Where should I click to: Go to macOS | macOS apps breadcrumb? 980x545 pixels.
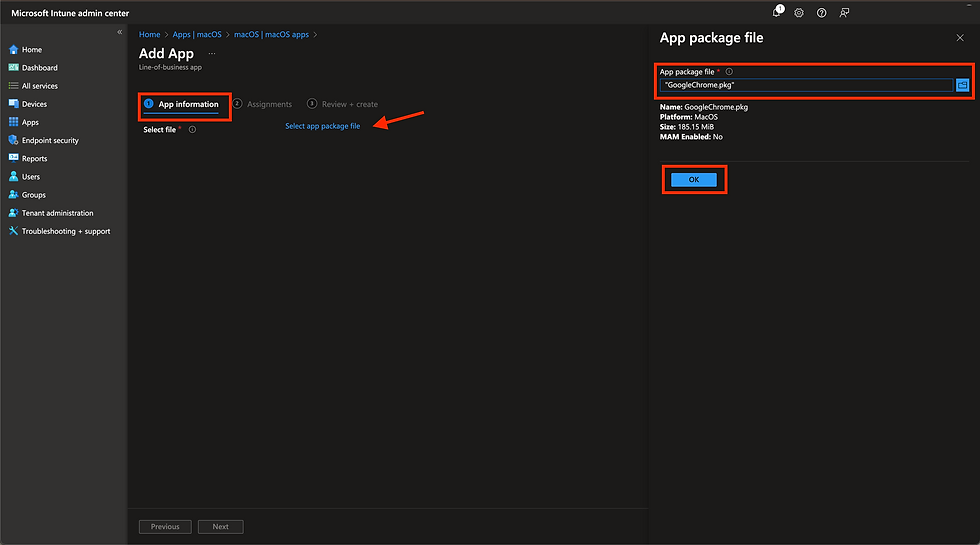click(271, 34)
